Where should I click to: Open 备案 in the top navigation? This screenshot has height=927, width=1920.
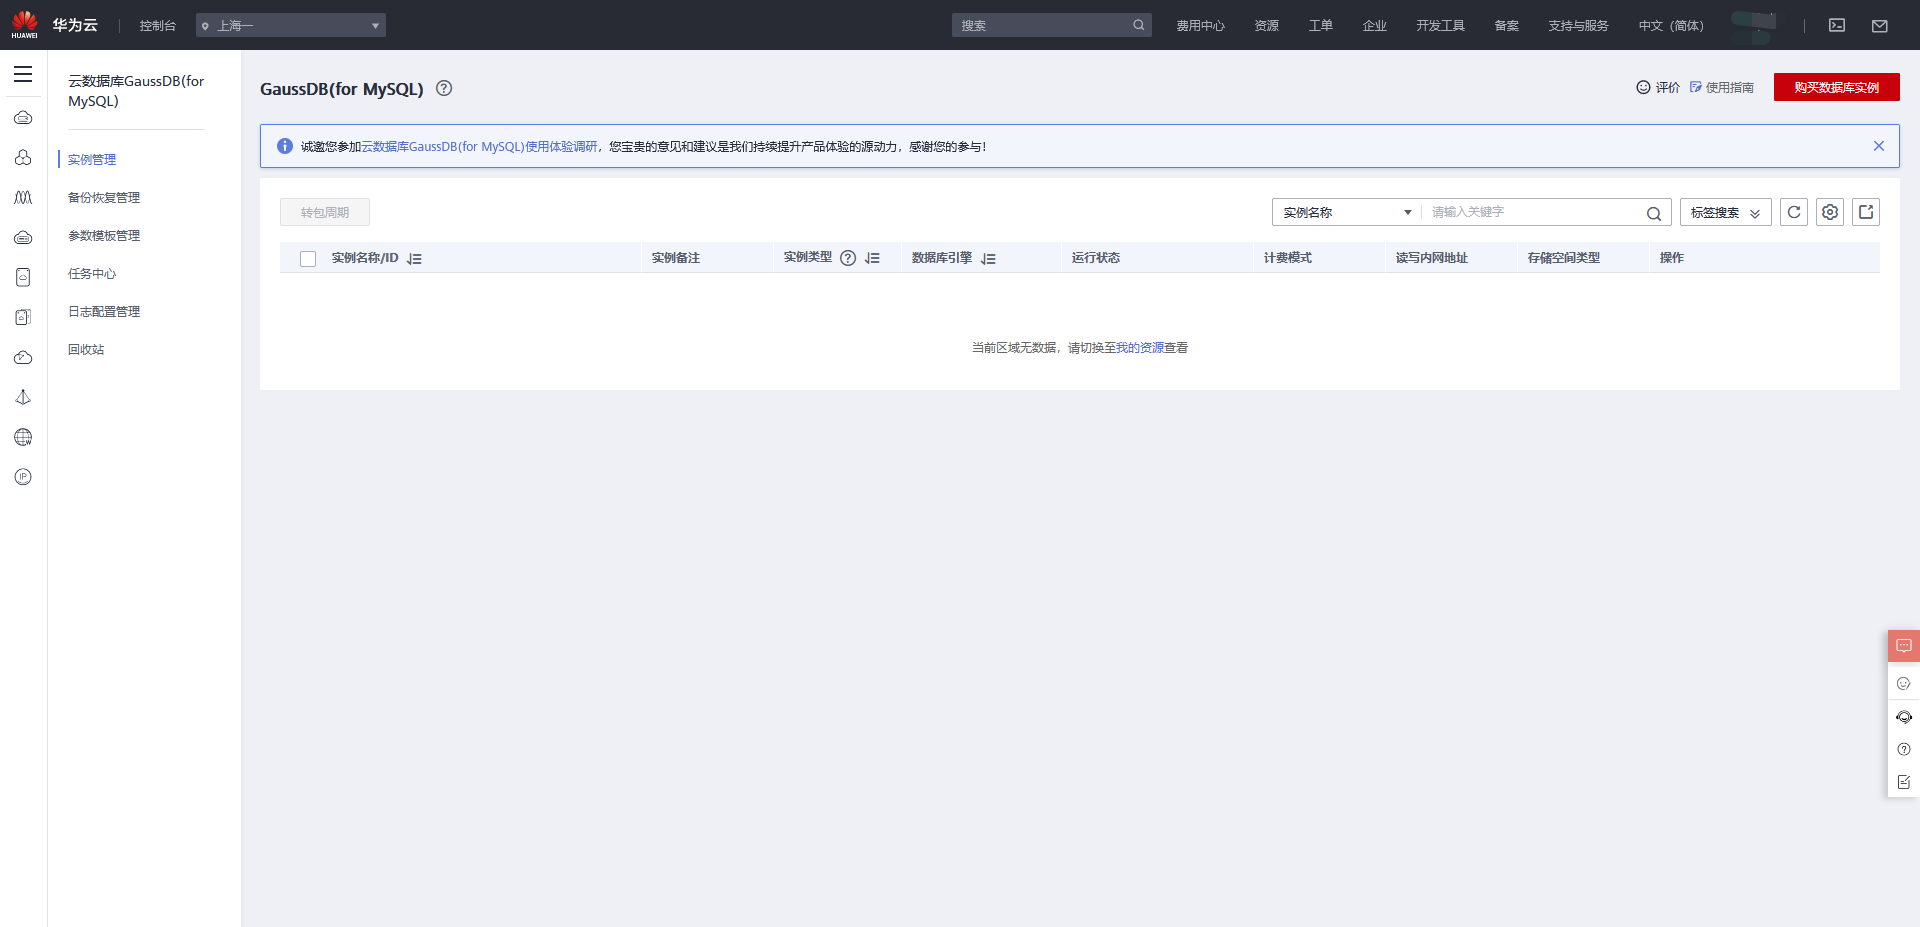pyautogui.click(x=1507, y=26)
